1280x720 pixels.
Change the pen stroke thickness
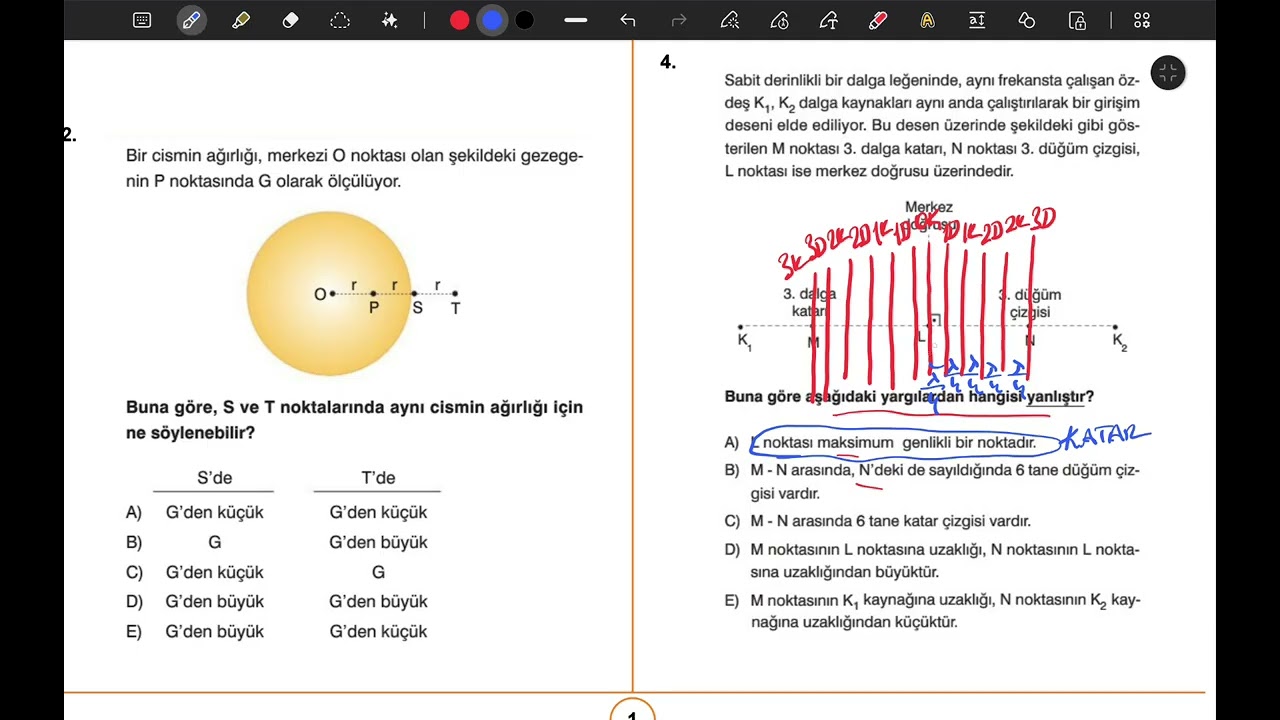point(575,20)
